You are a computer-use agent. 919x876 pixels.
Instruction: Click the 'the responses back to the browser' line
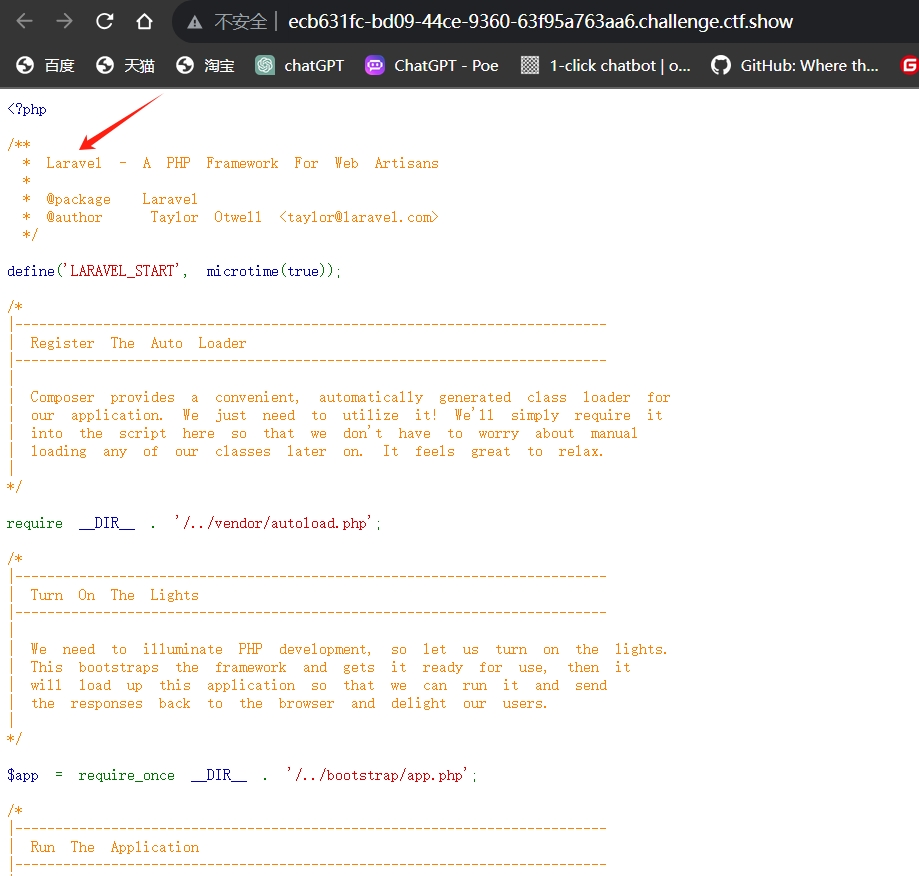(289, 703)
